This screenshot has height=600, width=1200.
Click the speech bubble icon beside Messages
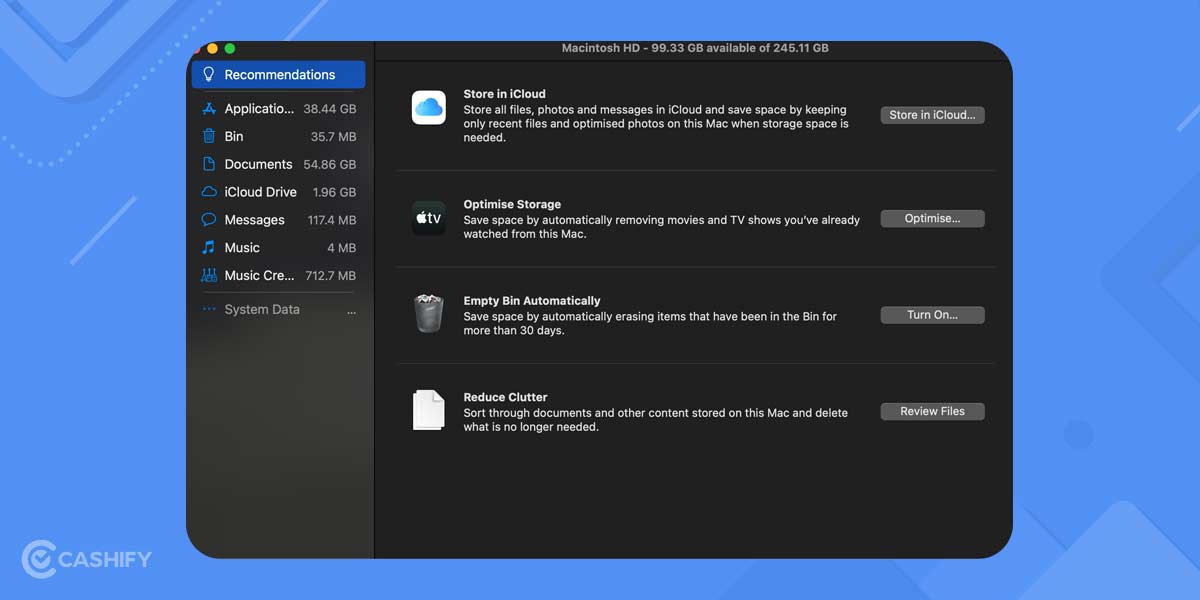207,219
